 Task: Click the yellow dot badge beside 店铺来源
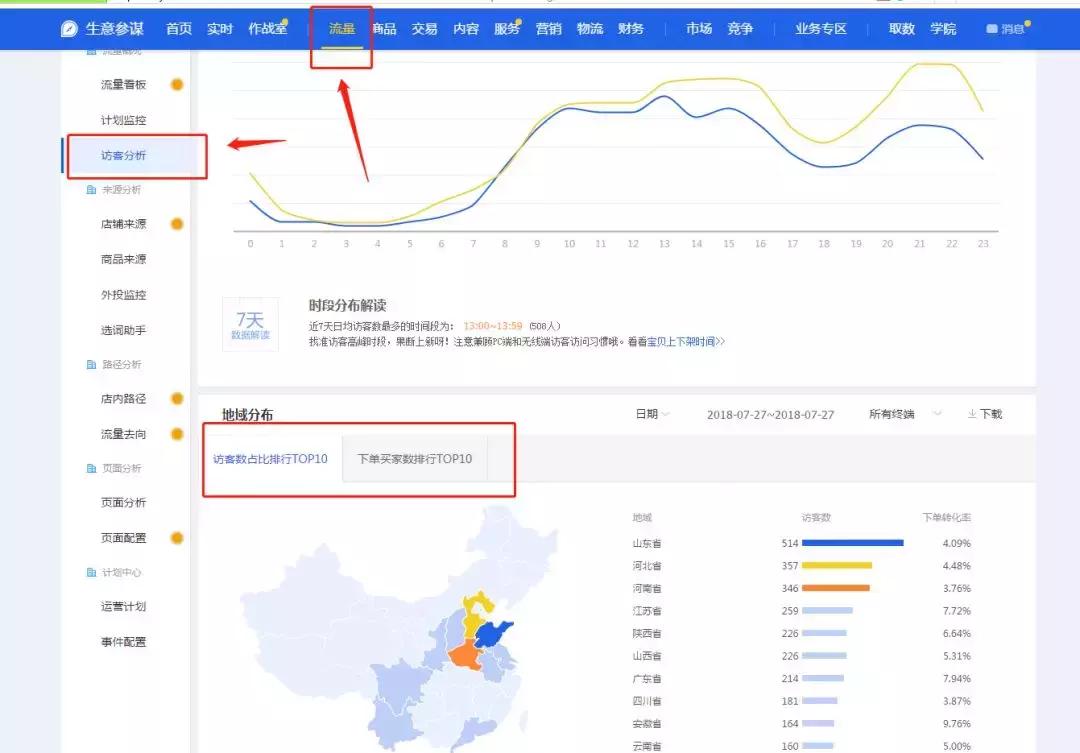click(x=177, y=224)
